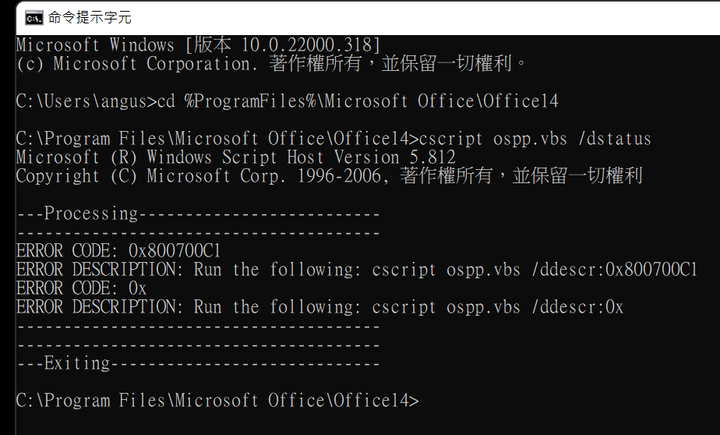This screenshot has height=435, width=720.
Task: Click the Windows Script Host Version 5.812 line
Action: tap(236, 158)
